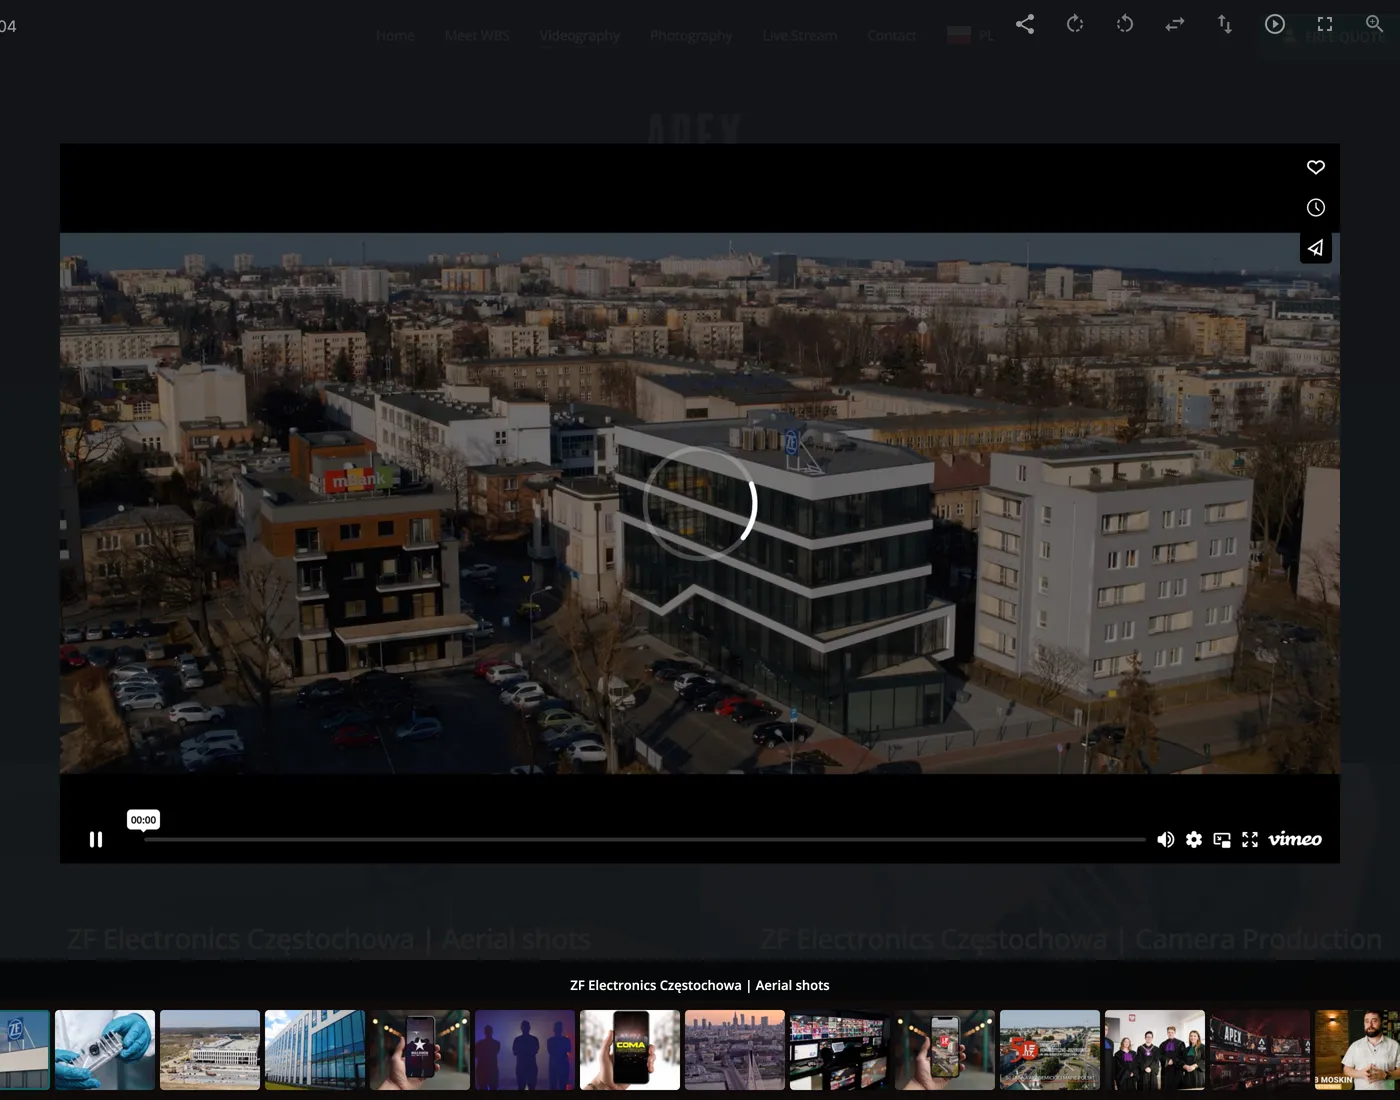Open the slideshow play icon in top toolbar

[1275, 24]
